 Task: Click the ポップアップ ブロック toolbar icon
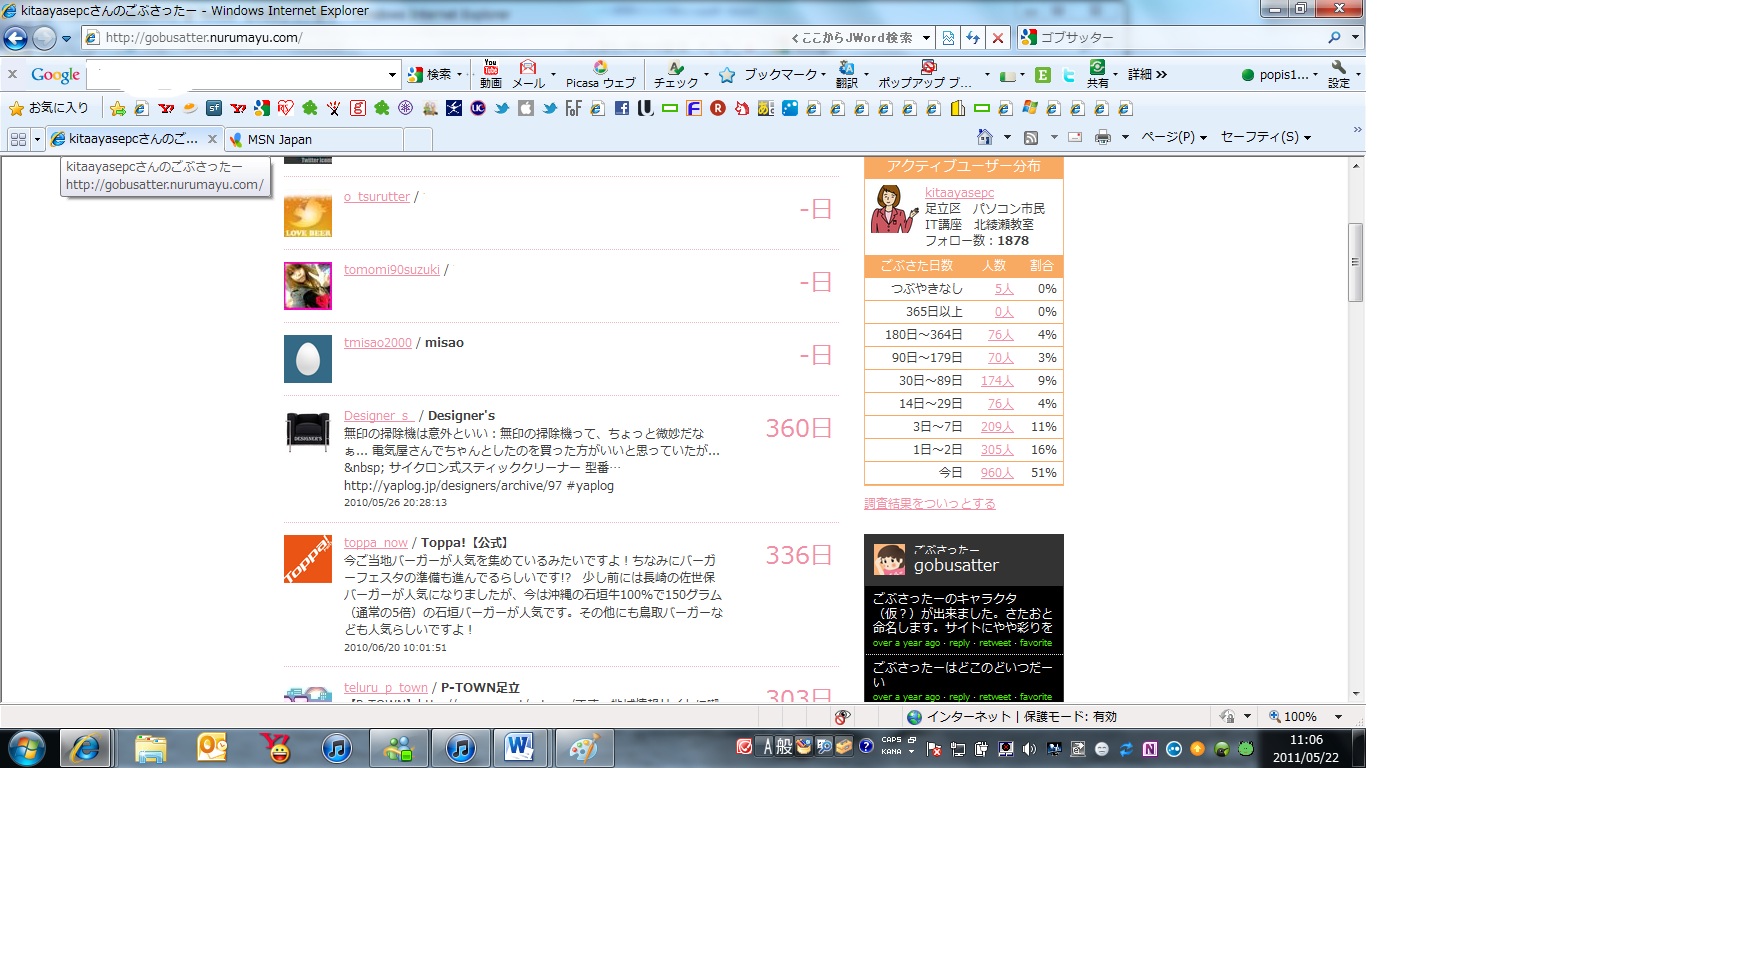(x=927, y=74)
